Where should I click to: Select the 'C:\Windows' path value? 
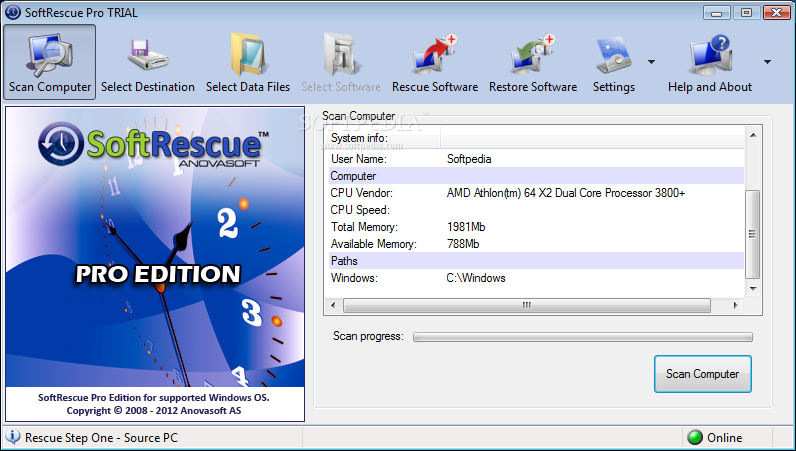click(x=476, y=278)
